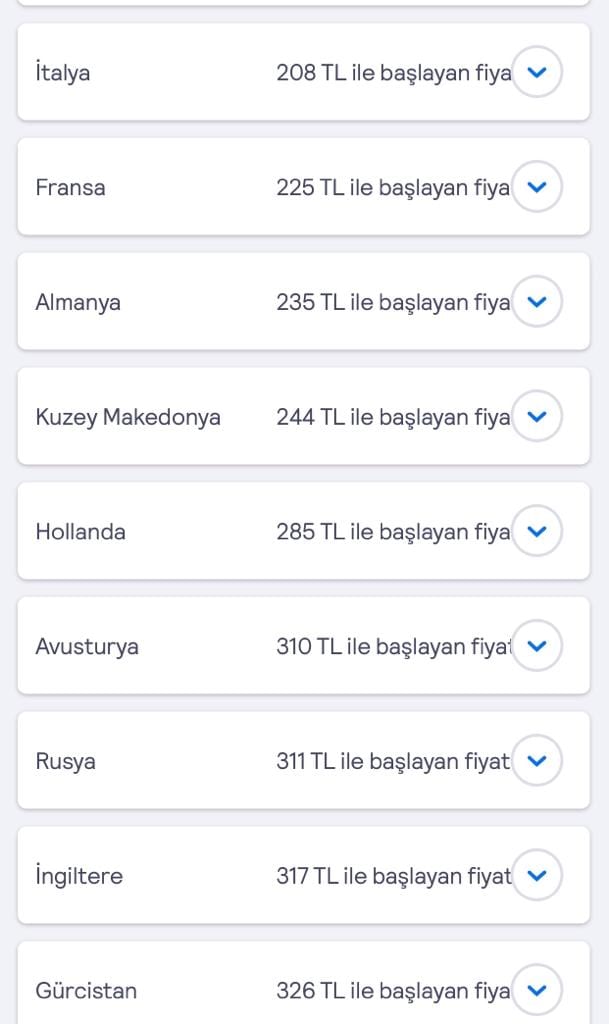Tap the Hollanda 285 TL price text
609x1024 pixels.
pyautogui.click(x=393, y=532)
